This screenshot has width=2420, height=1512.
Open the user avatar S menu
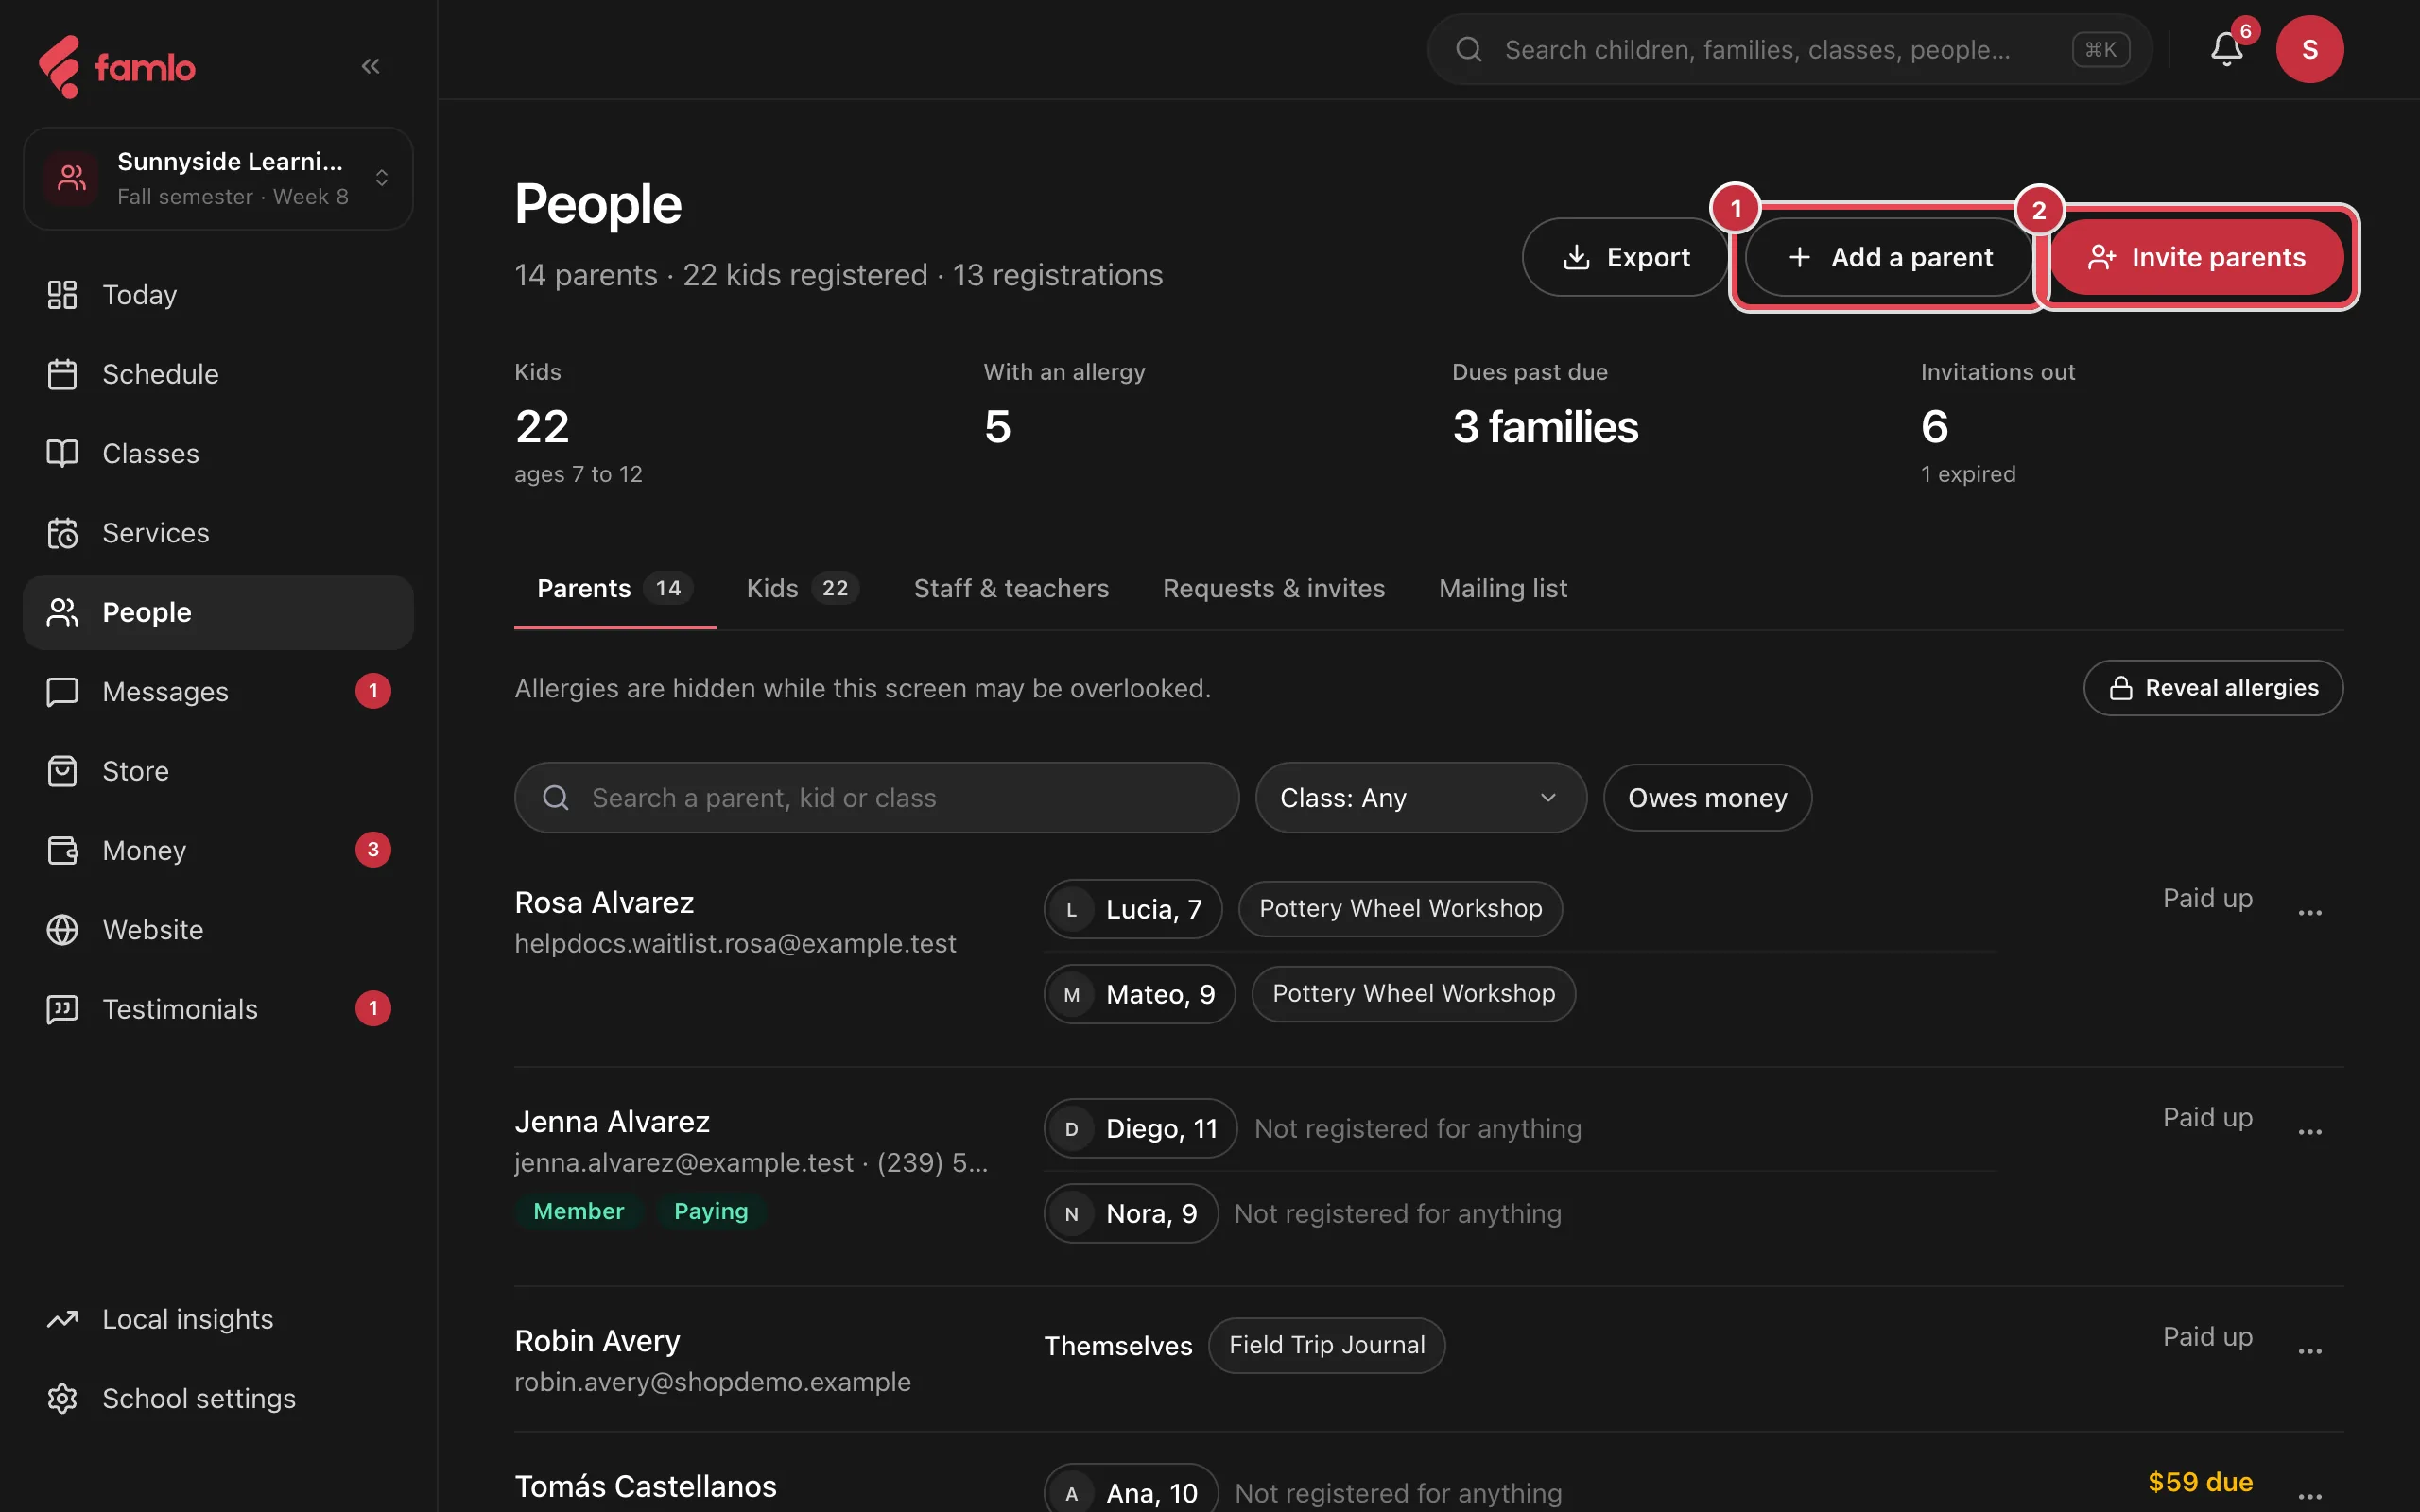click(2309, 49)
